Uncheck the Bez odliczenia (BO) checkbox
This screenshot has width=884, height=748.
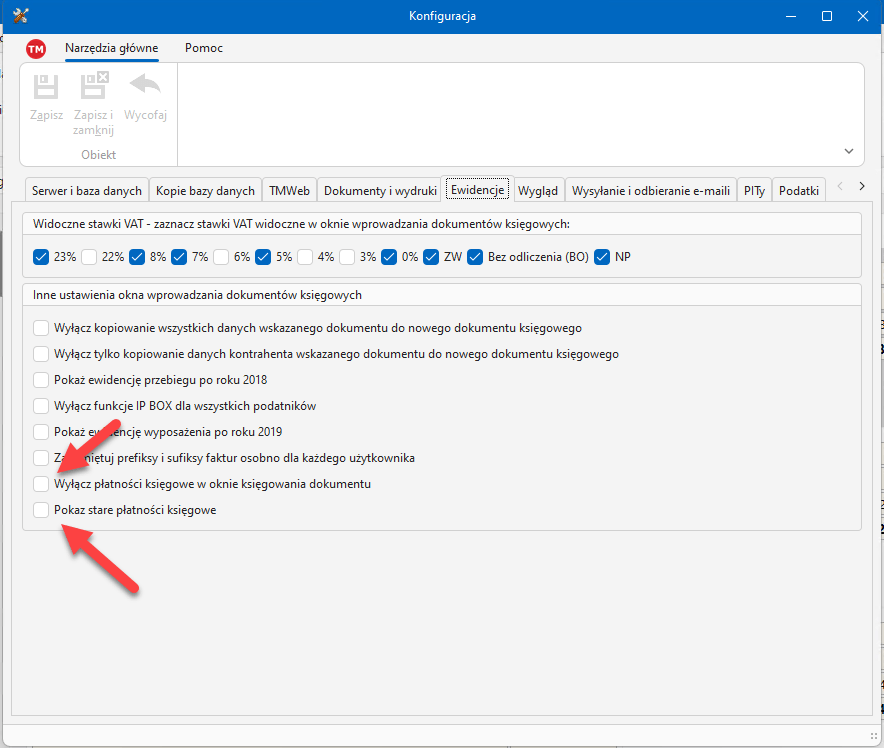pos(475,257)
